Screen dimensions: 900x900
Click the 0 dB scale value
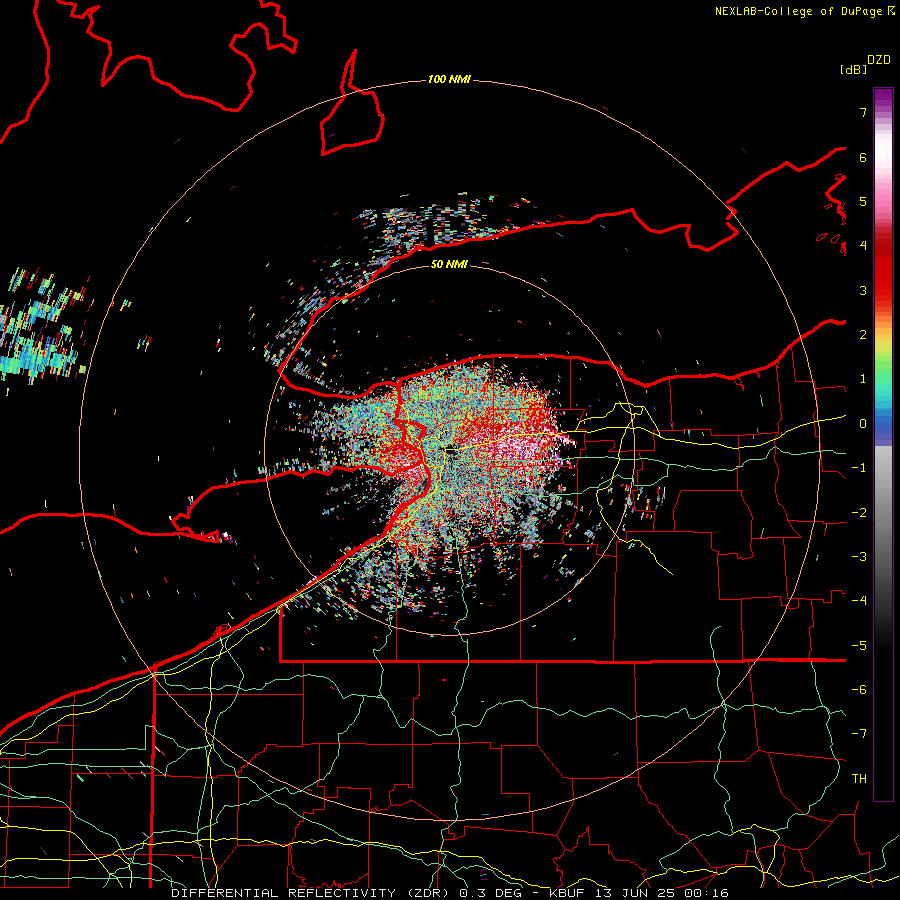click(863, 424)
